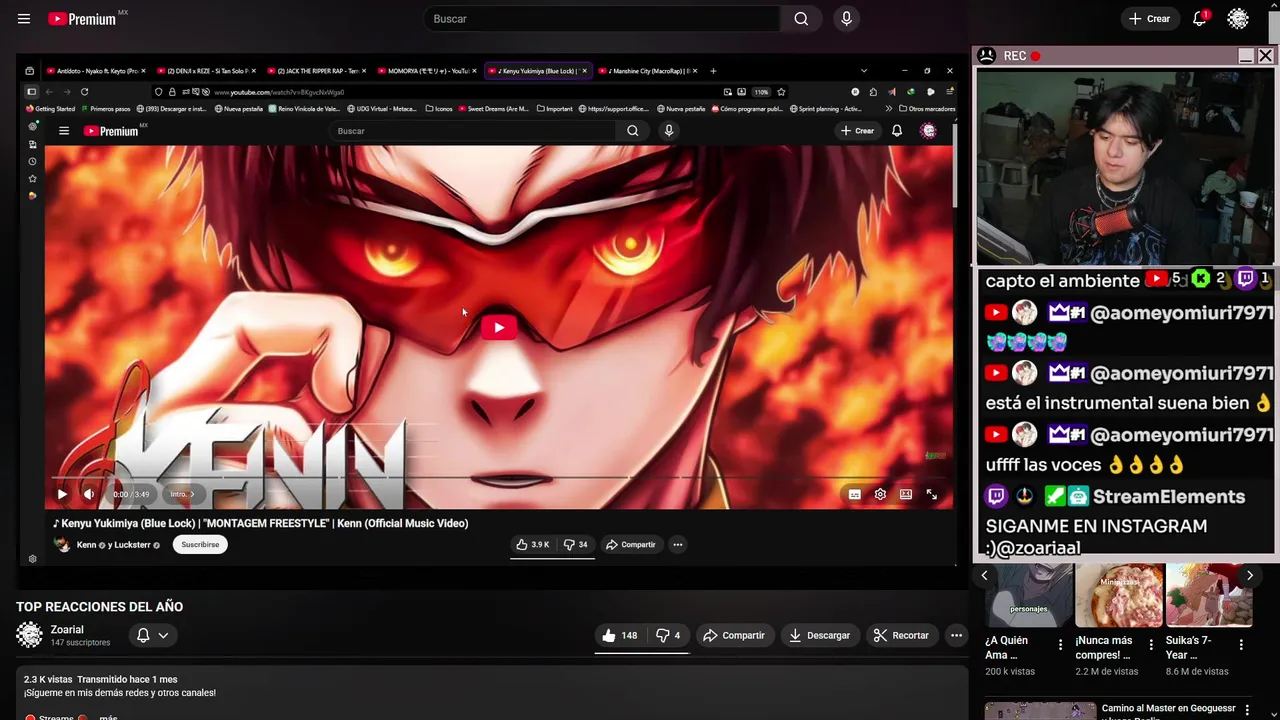Expand description with 'más' link
The image size is (1280, 720).
click(x=108, y=716)
